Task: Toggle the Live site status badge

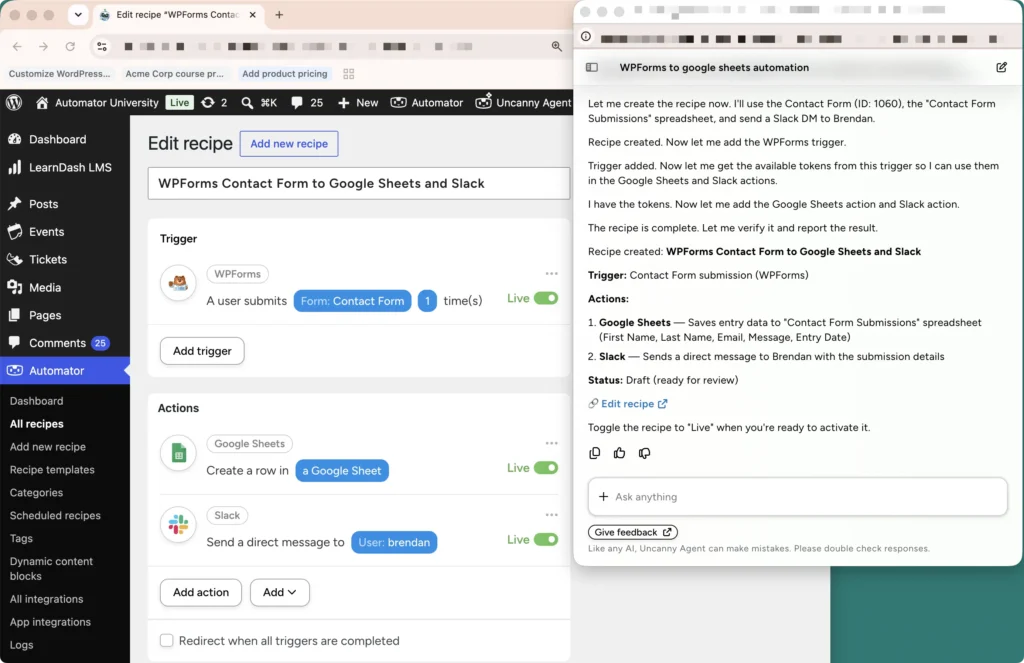Action: click(x=179, y=103)
